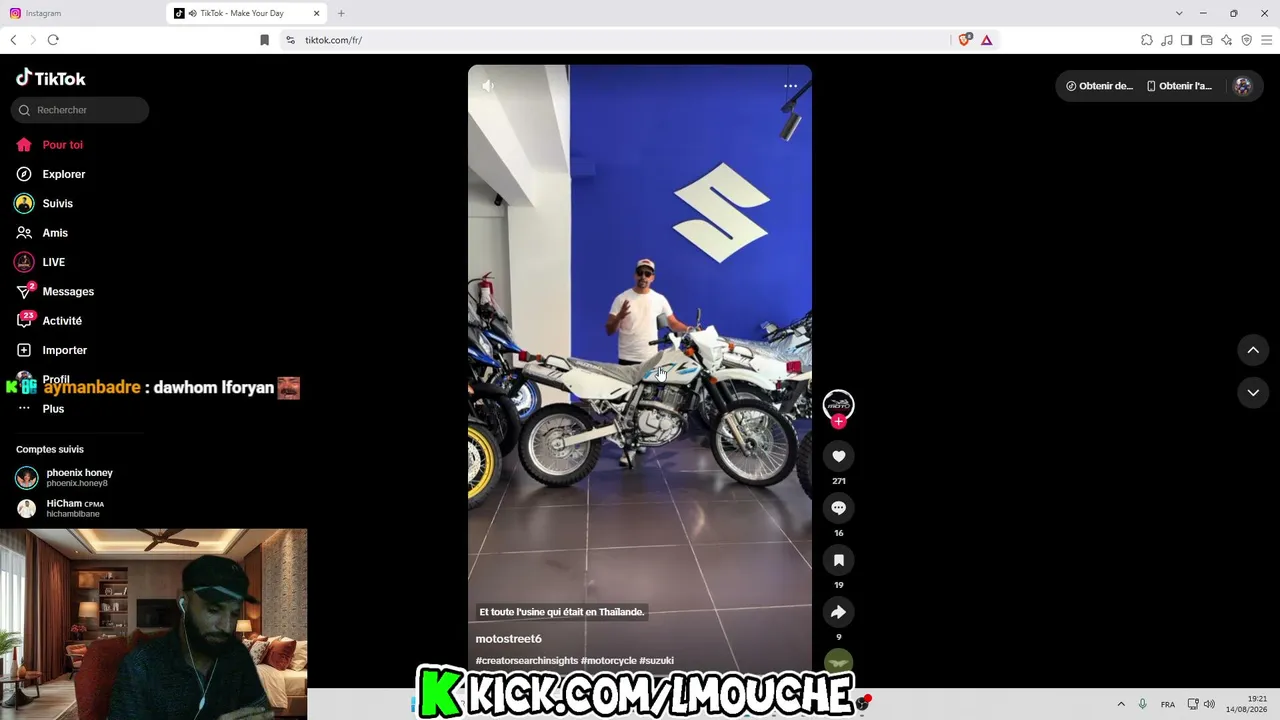Go to the previous video with up chevron

click(x=1253, y=350)
